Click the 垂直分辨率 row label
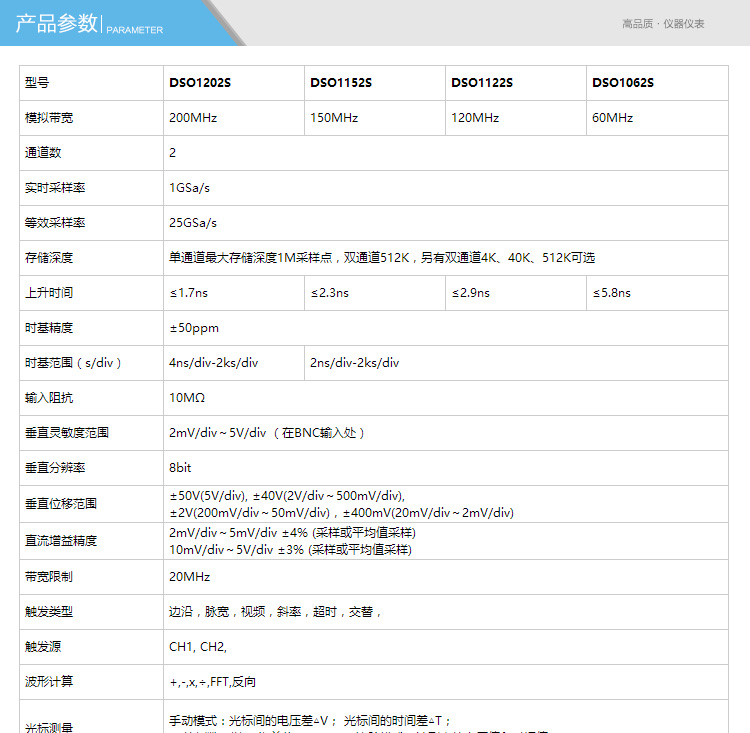750x733 pixels. tap(55, 468)
